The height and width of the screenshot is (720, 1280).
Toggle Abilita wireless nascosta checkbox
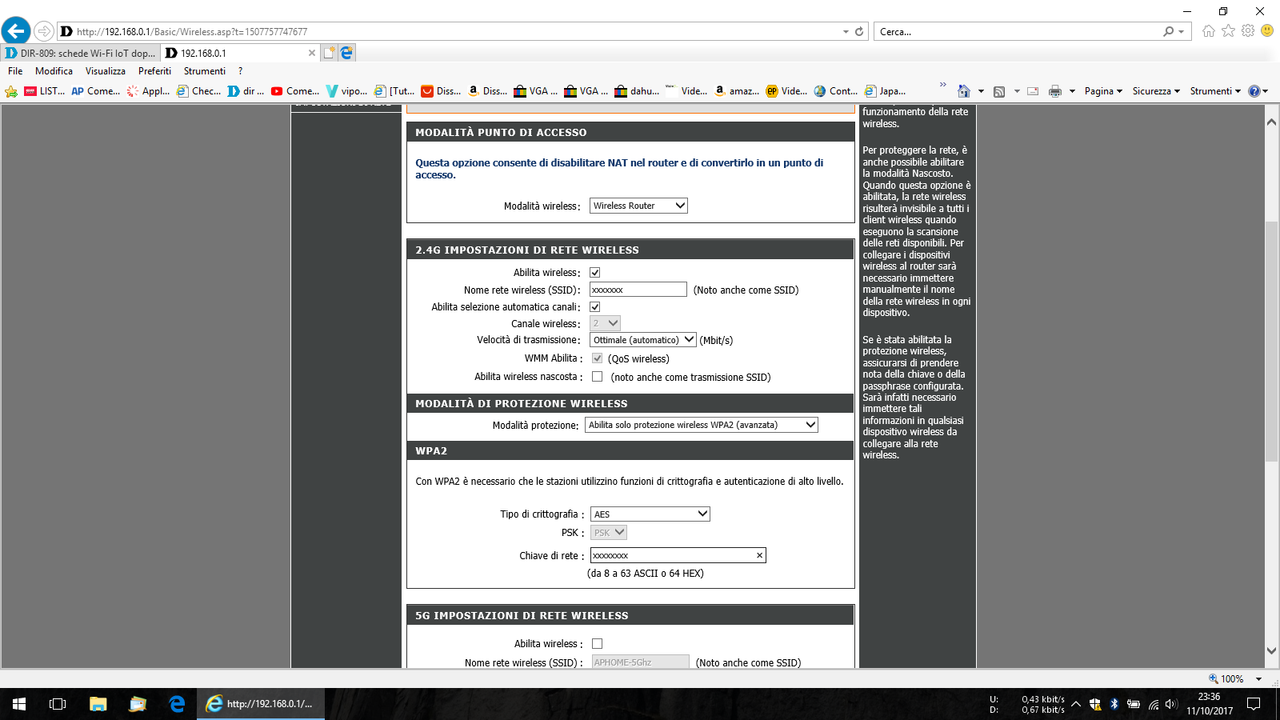[597, 377]
